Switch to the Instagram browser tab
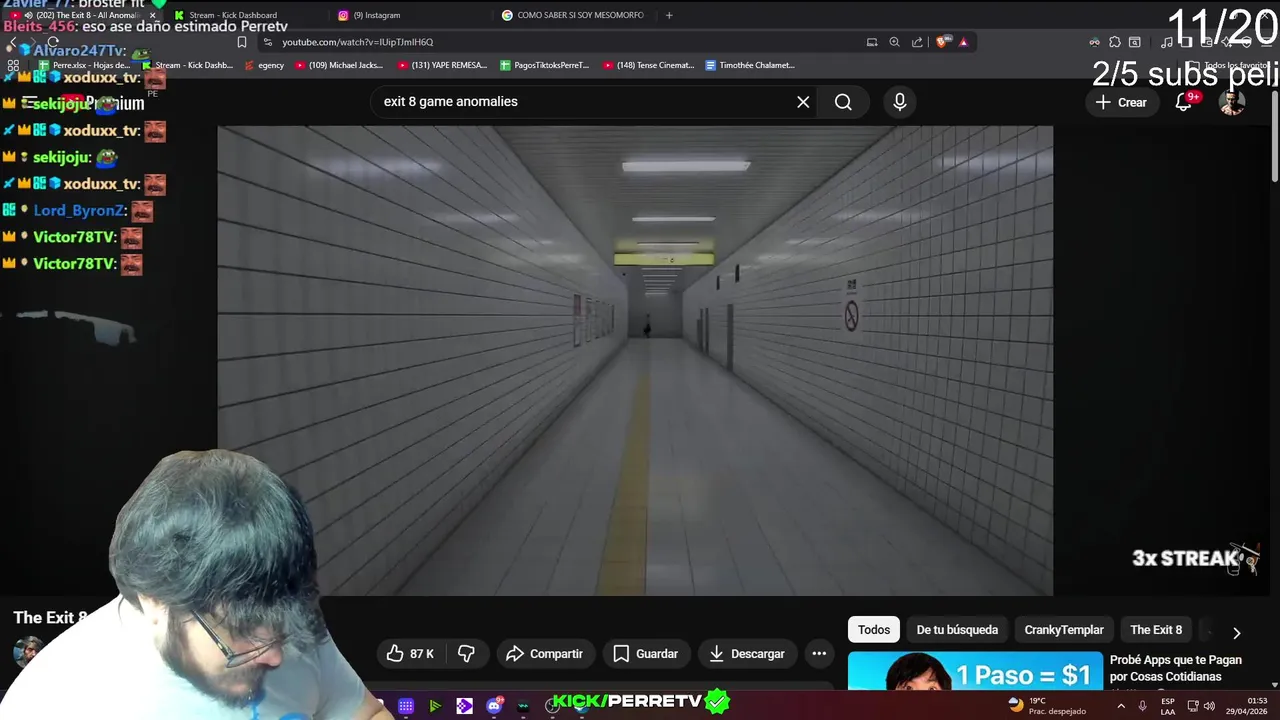The height and width of the screenshot is (720, 1280). pyautogui.click(x=376, y=15)
